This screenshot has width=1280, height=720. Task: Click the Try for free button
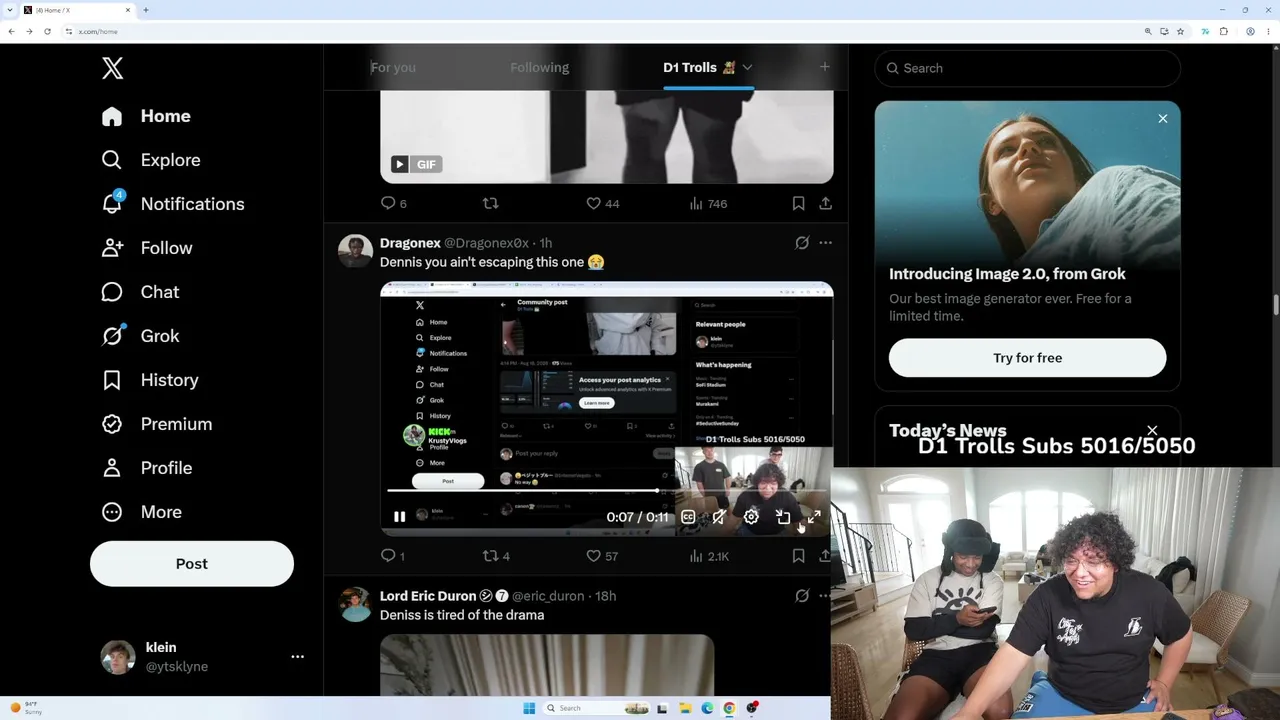coord(1027,358)
